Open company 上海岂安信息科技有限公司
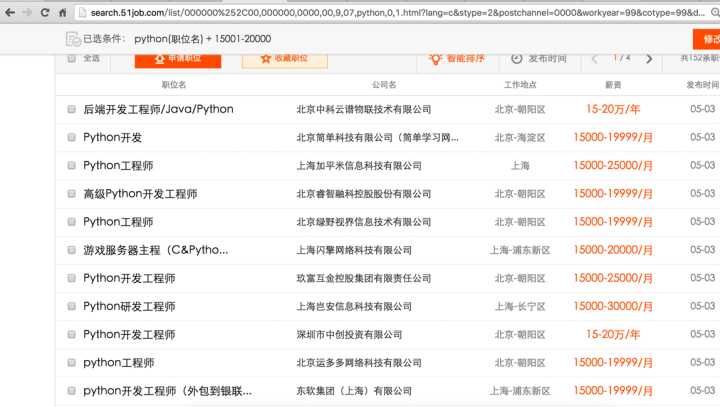Image resolution: width=720 pixels, height=407 pixels. pos(354,306)
